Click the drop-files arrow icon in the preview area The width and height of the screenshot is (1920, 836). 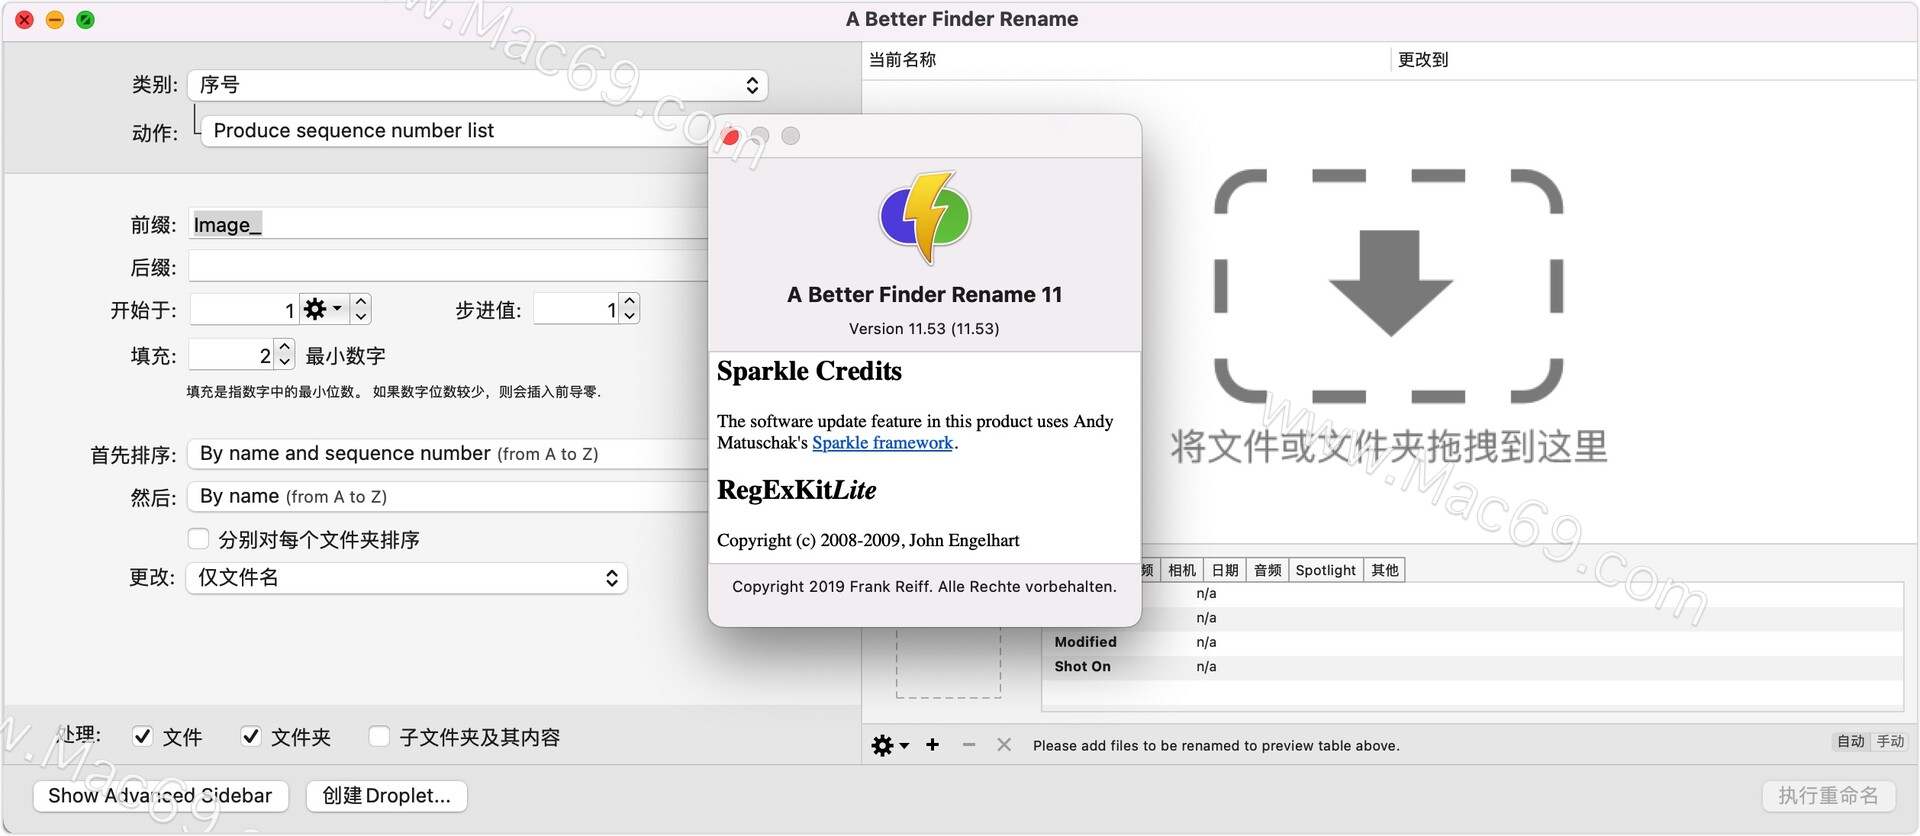(x=1390, y=283)
